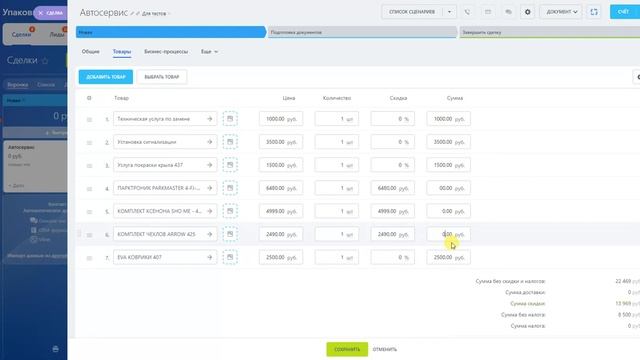Click the fullscreen expand icon in header
The image size is (640, 360).
tap(594, 12)
